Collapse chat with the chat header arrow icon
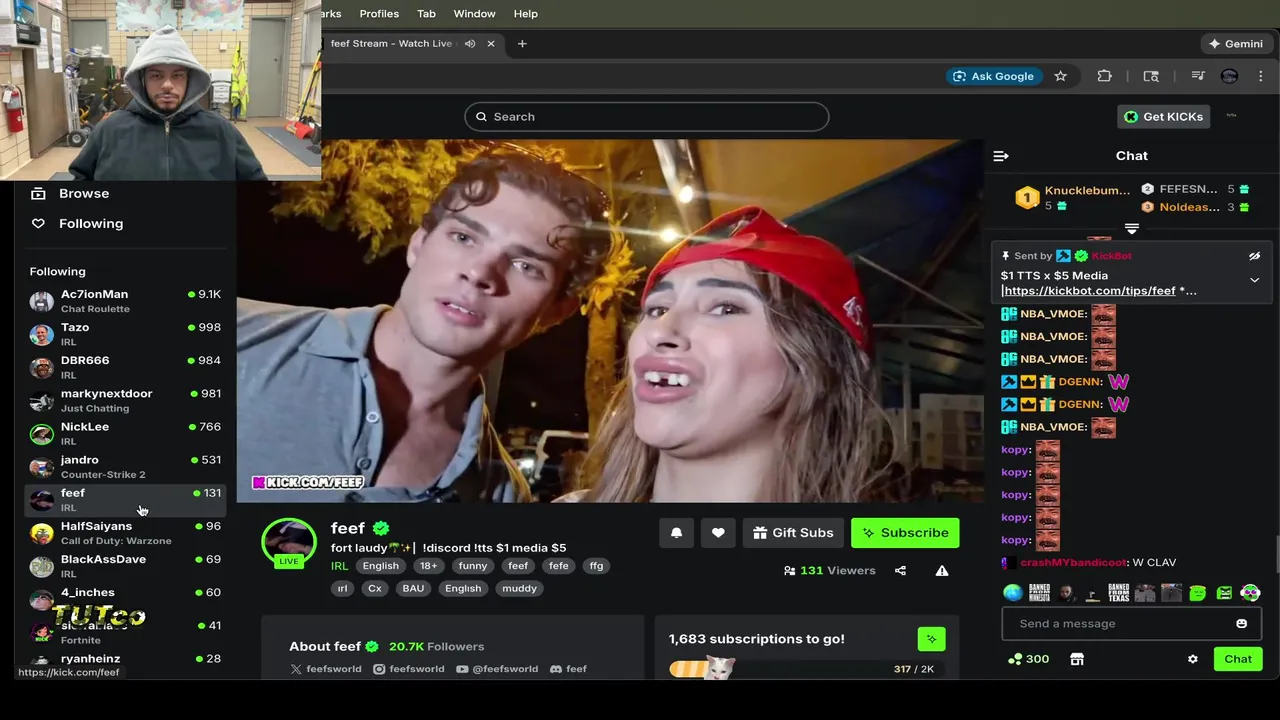The width and height of the screenshot is (1280, 720). click(x=1001, y=156)
